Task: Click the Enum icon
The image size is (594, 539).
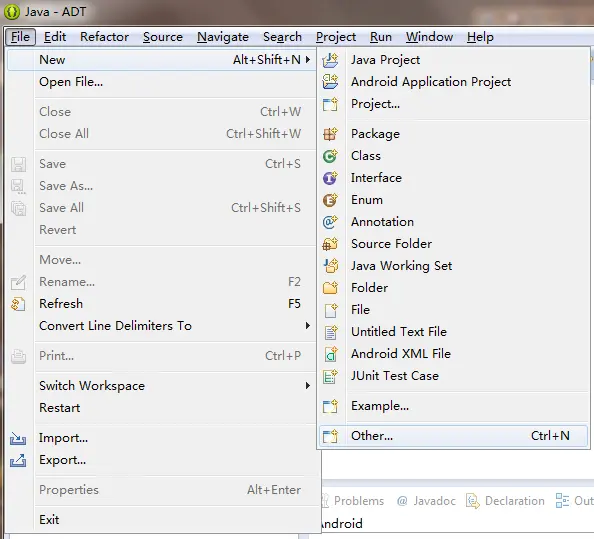Action: (x=330, y=200)
